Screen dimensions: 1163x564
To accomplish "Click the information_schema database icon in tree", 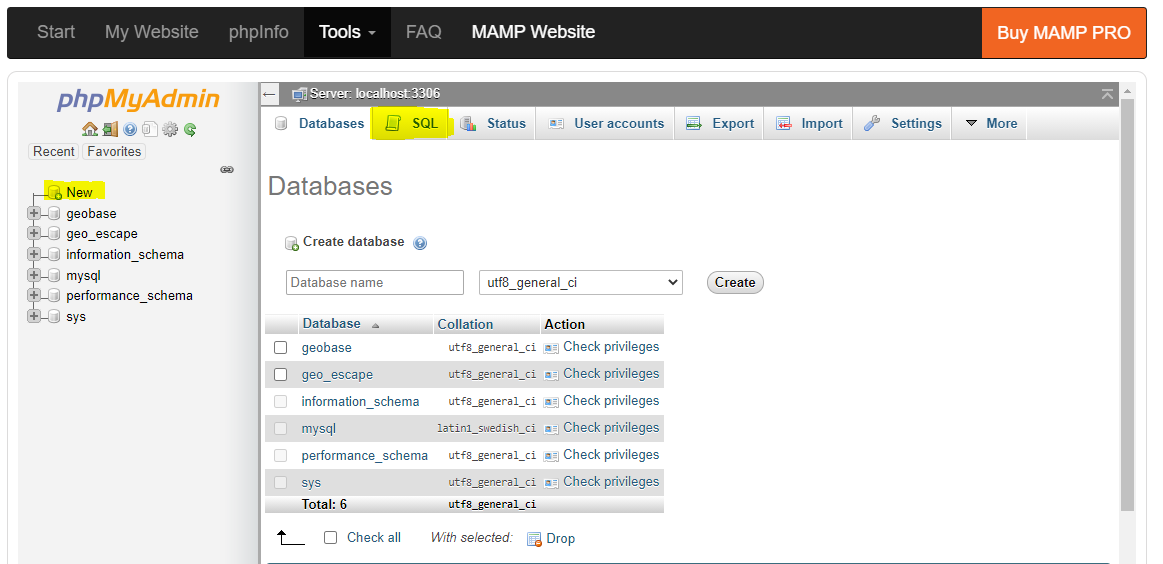I will [x=53, y=255].
